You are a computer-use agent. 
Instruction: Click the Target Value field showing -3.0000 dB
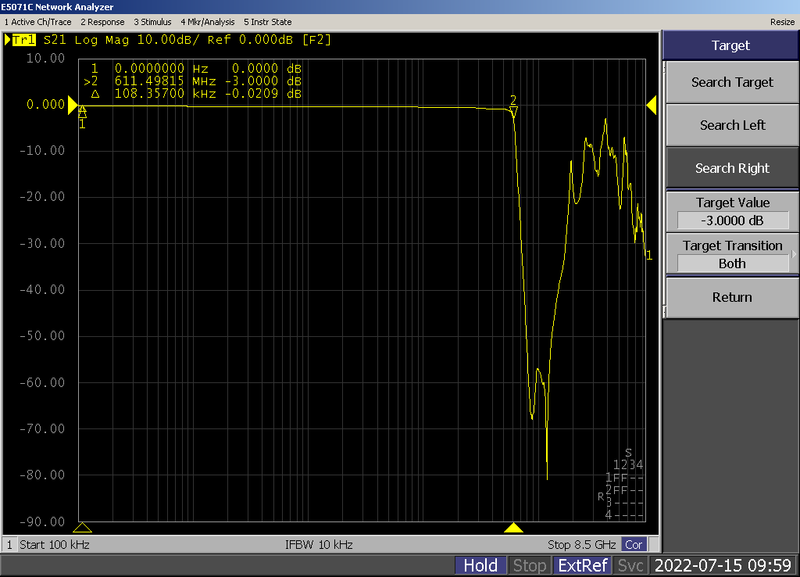(x=732, y=220)
